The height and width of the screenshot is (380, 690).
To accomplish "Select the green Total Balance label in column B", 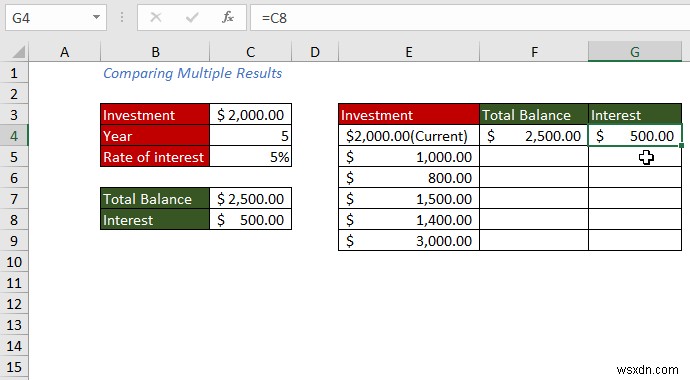I will (x=155, y=199).
